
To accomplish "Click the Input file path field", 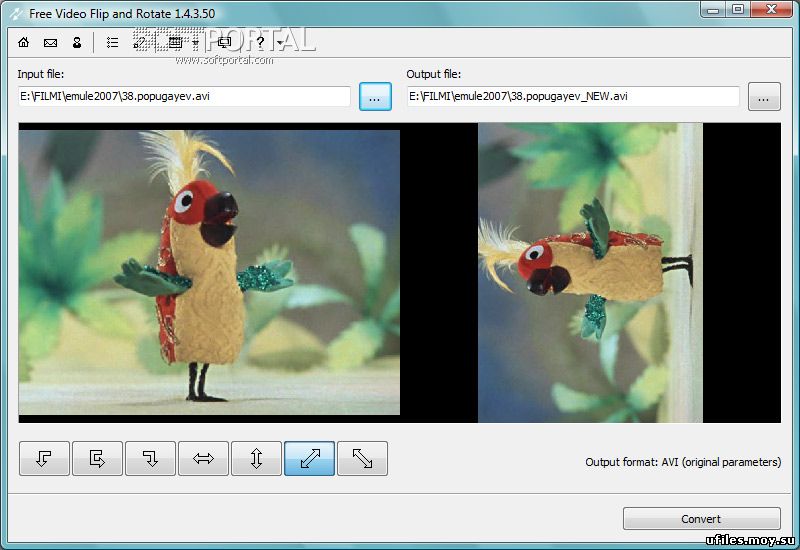I will [184, 97].
